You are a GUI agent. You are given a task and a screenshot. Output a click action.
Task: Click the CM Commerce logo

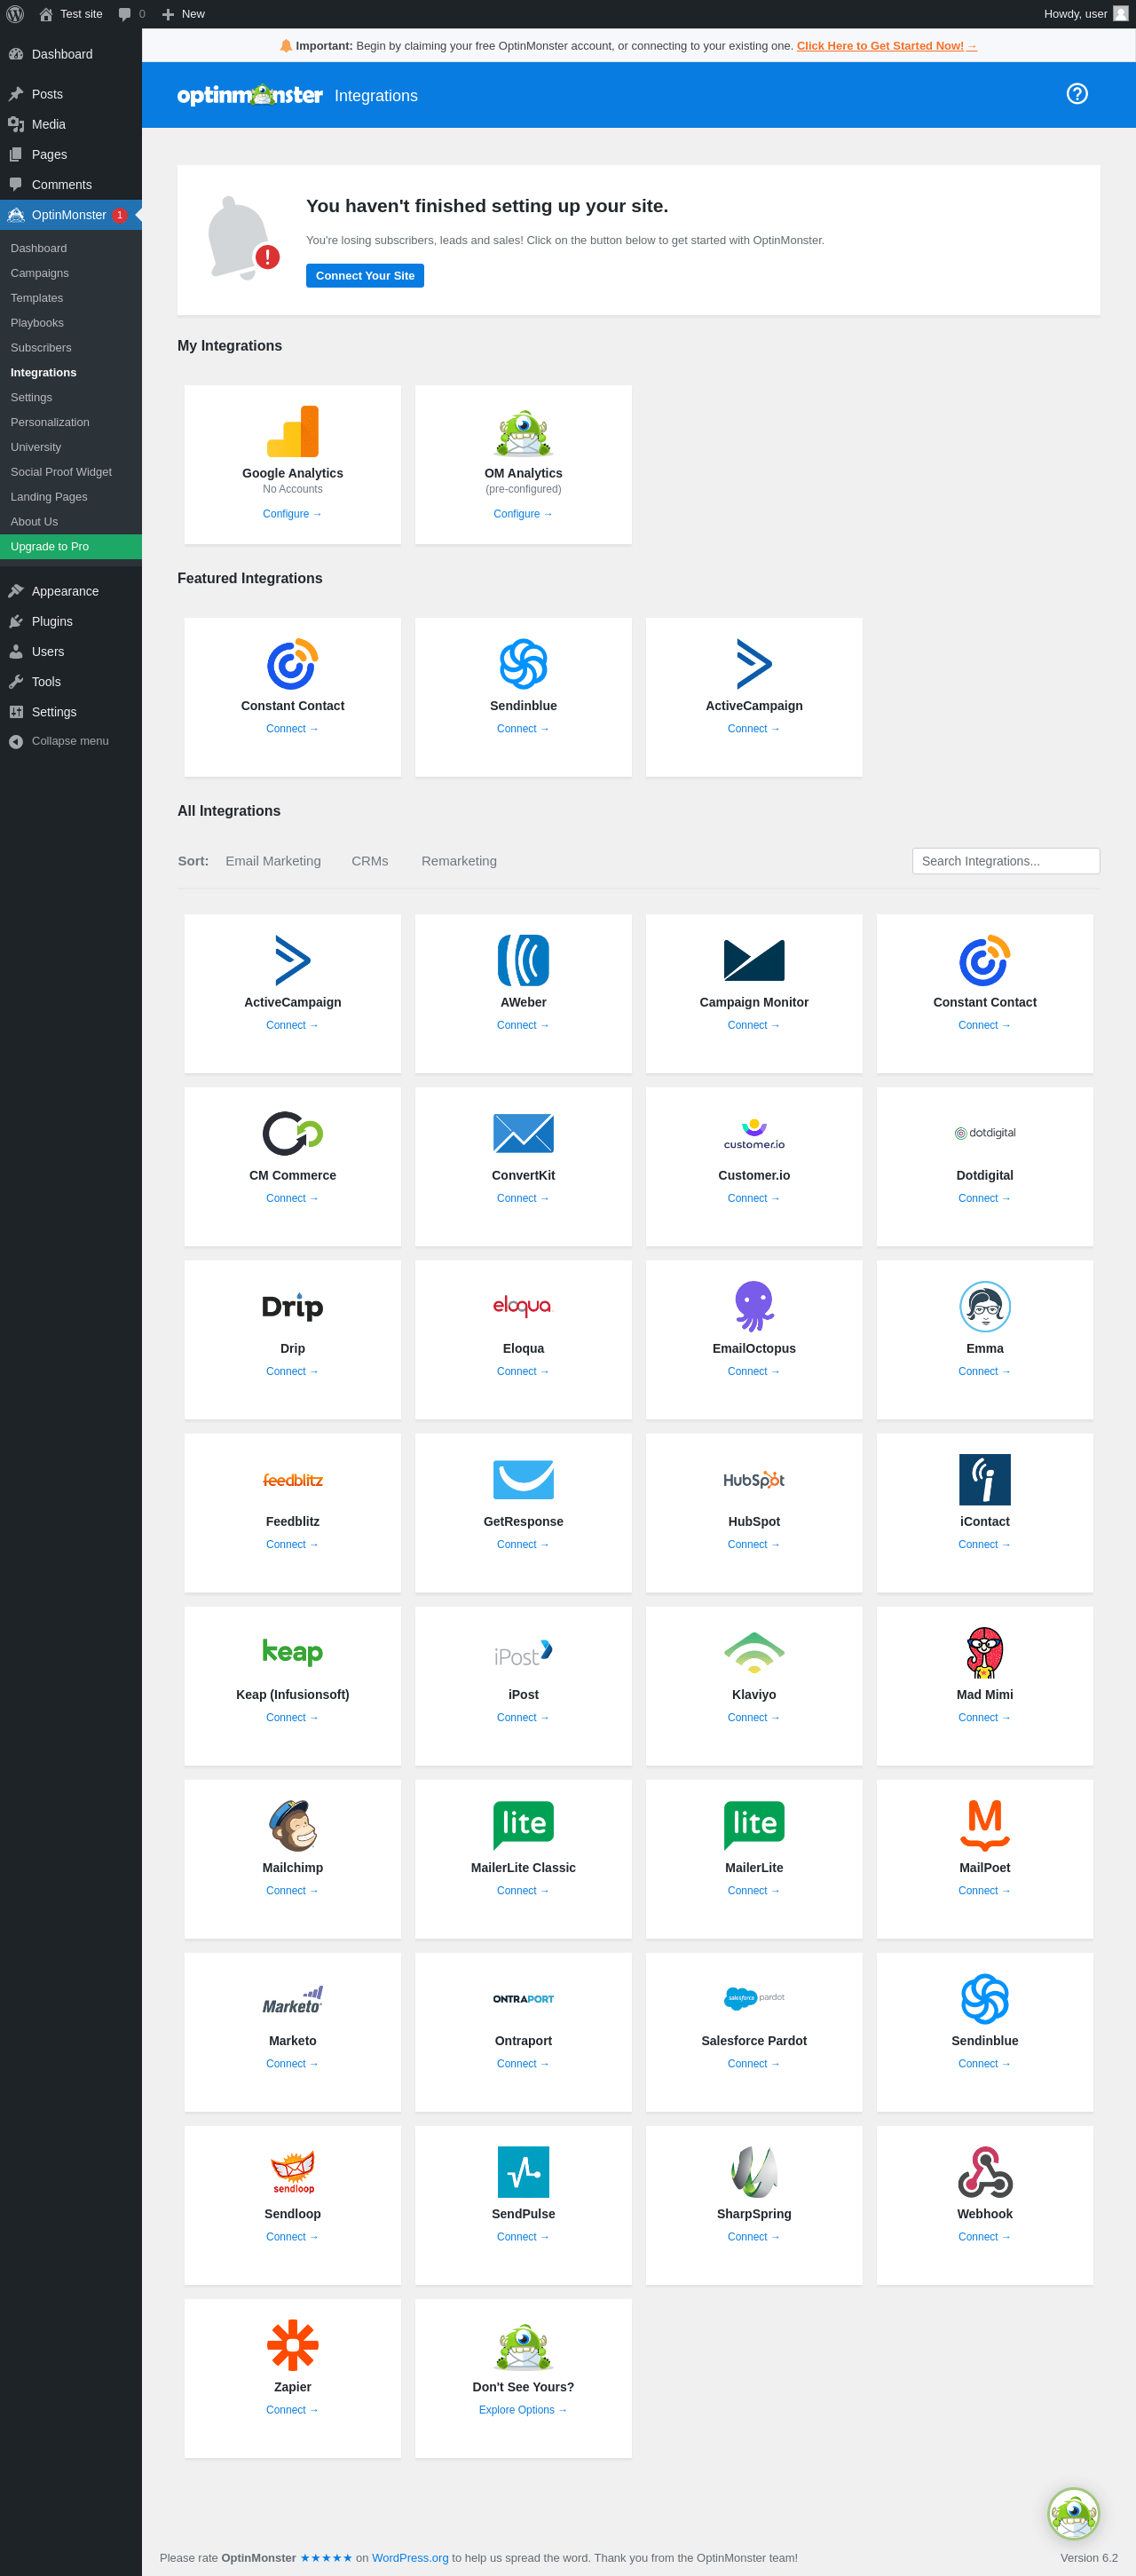(292, 1133)
